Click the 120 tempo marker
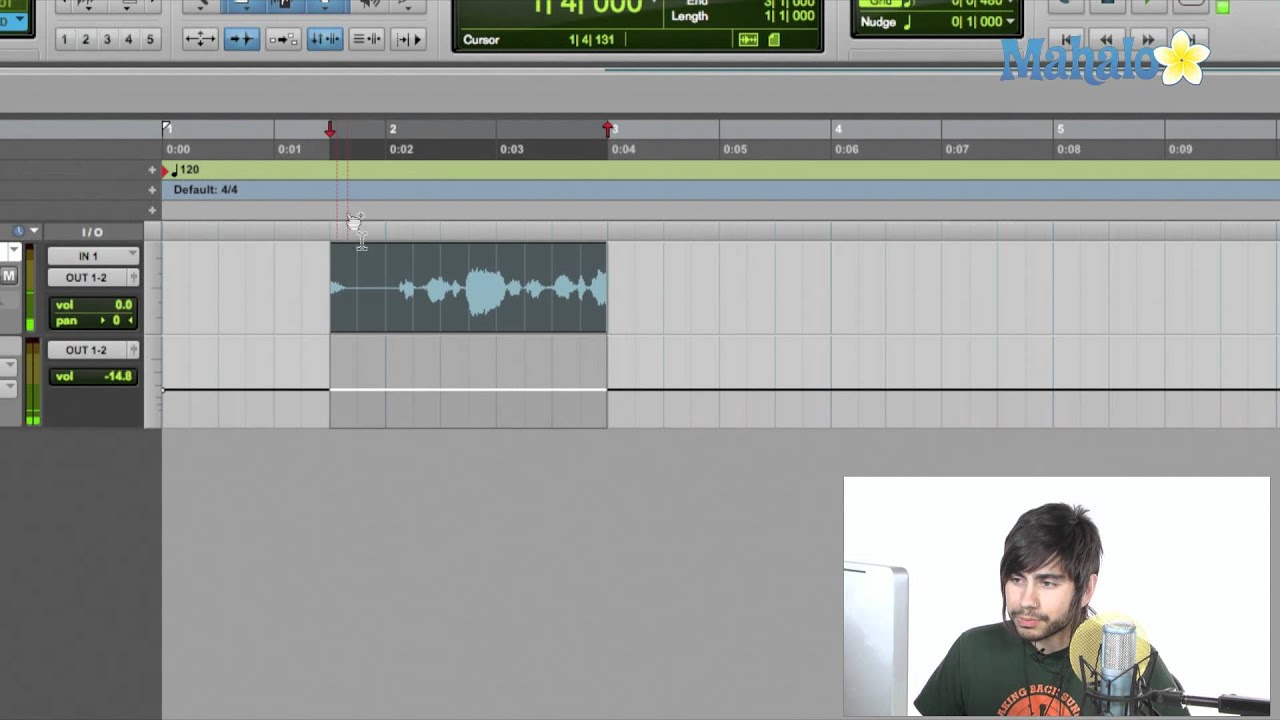This screenshot has width=1280, height=720. click(x=186, y=170)
